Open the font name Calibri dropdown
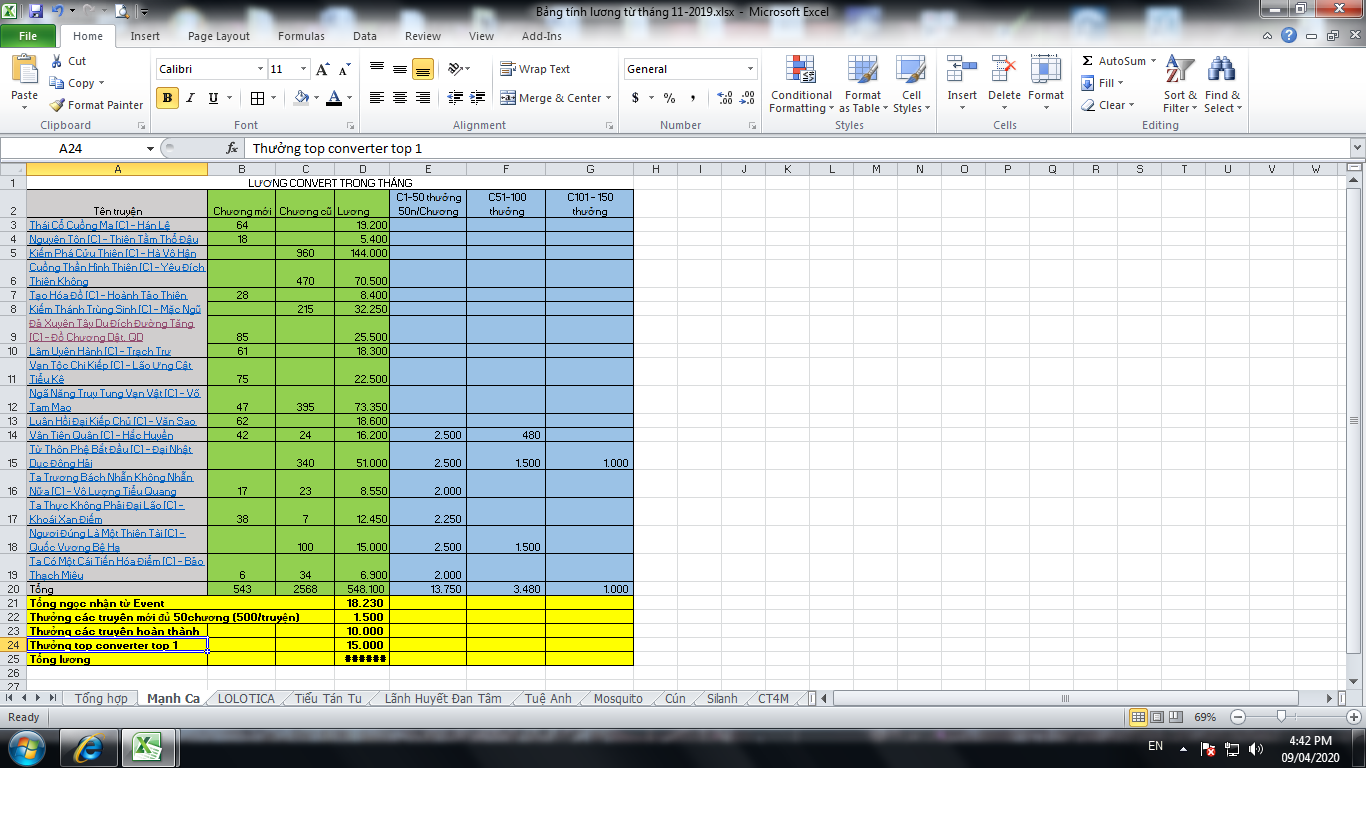 260,69
